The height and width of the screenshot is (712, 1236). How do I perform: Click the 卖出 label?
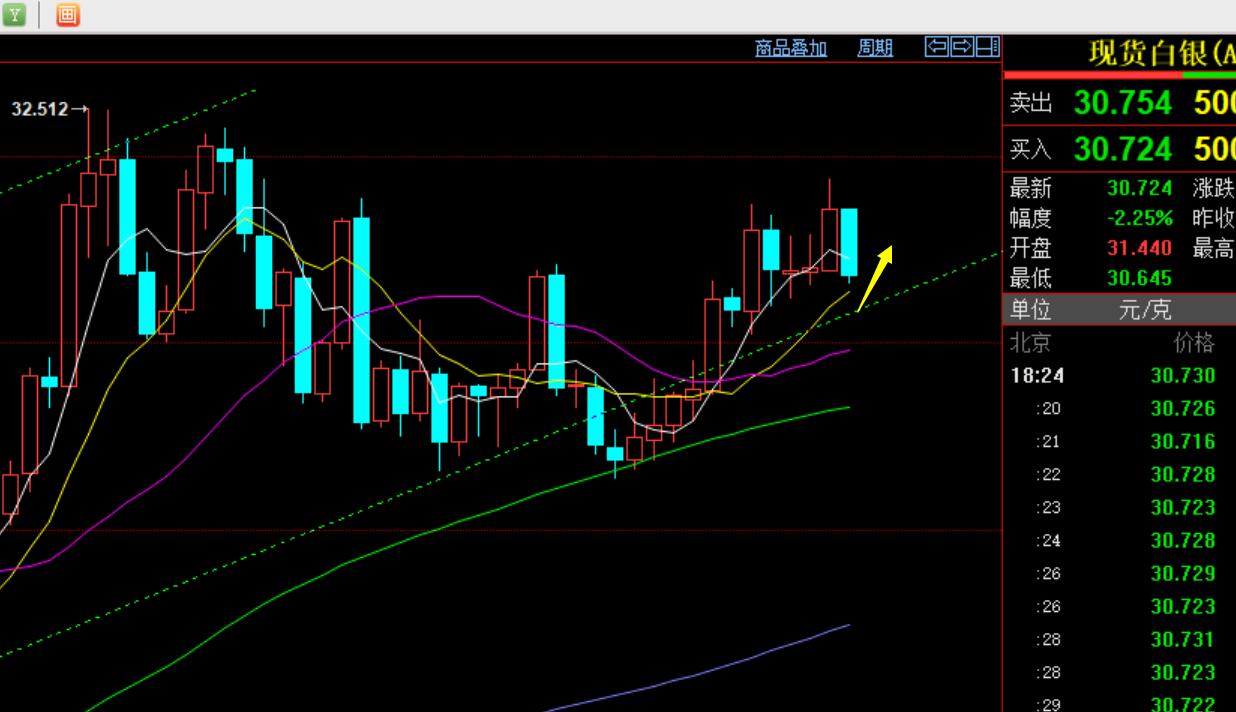1031,103
